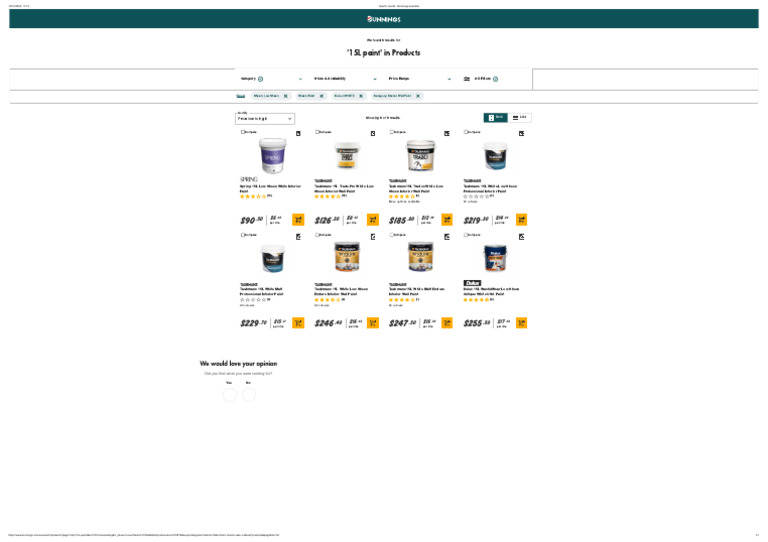Select the No feedback radio button
This screenshot has height=542, width=768.
tap(248, 394)
